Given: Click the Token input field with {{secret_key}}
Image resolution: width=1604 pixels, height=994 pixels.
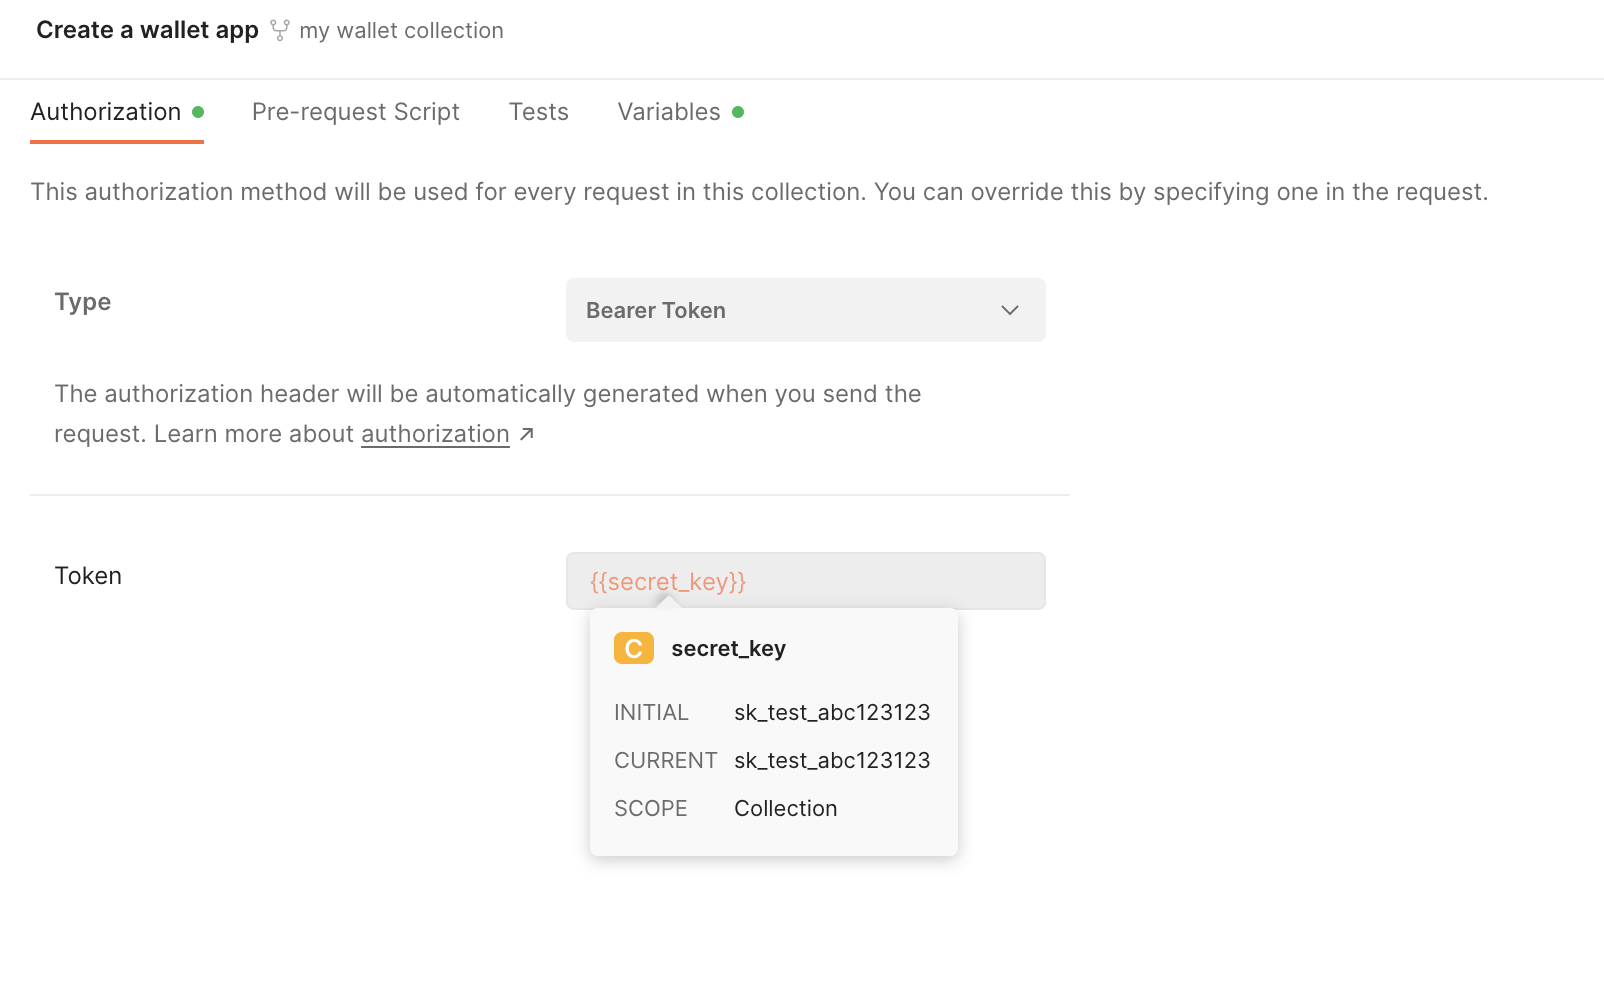Looking at the screenshot, I should pyautogui.click(x=806, y=581).
